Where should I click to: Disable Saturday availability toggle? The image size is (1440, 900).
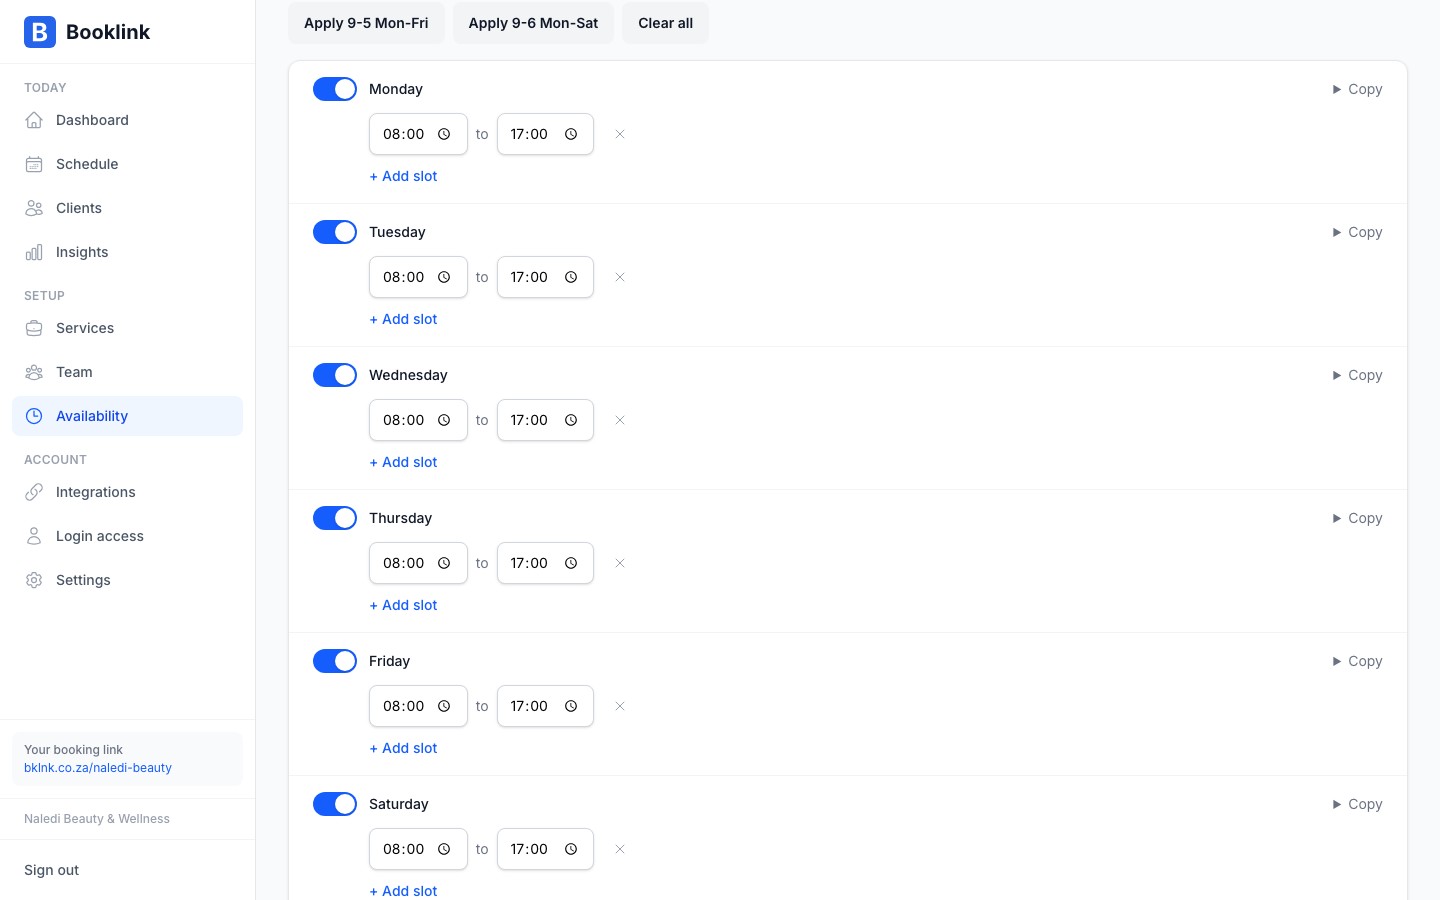point(335,804)
